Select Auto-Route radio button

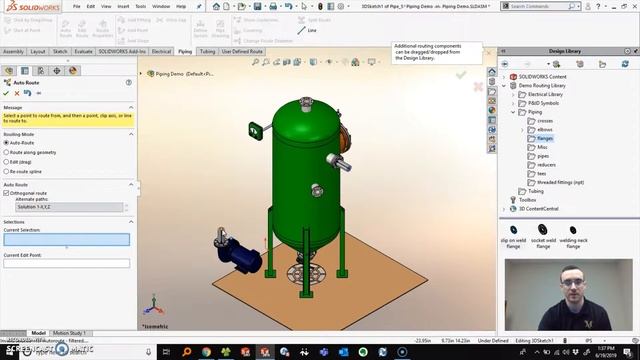[6, 143]
